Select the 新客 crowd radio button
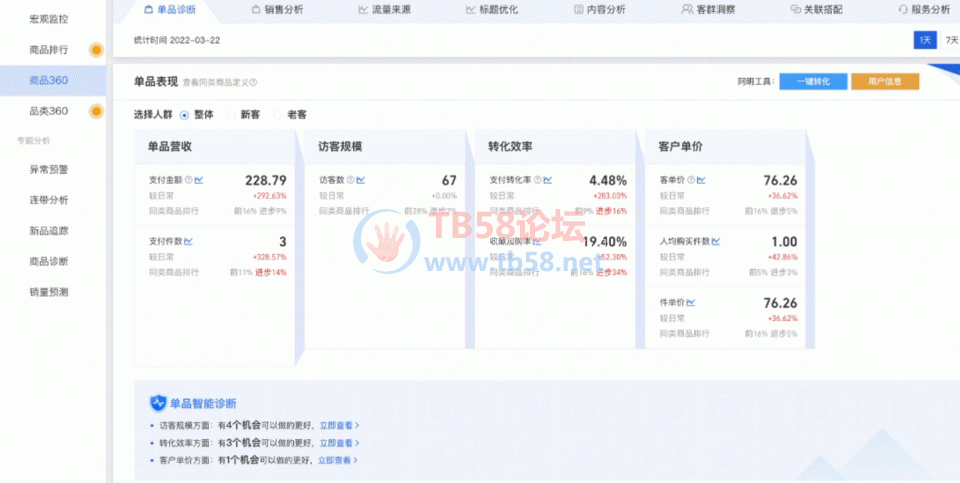The width and height of the screenshot is (960, 483). click(x=231, y=115)
